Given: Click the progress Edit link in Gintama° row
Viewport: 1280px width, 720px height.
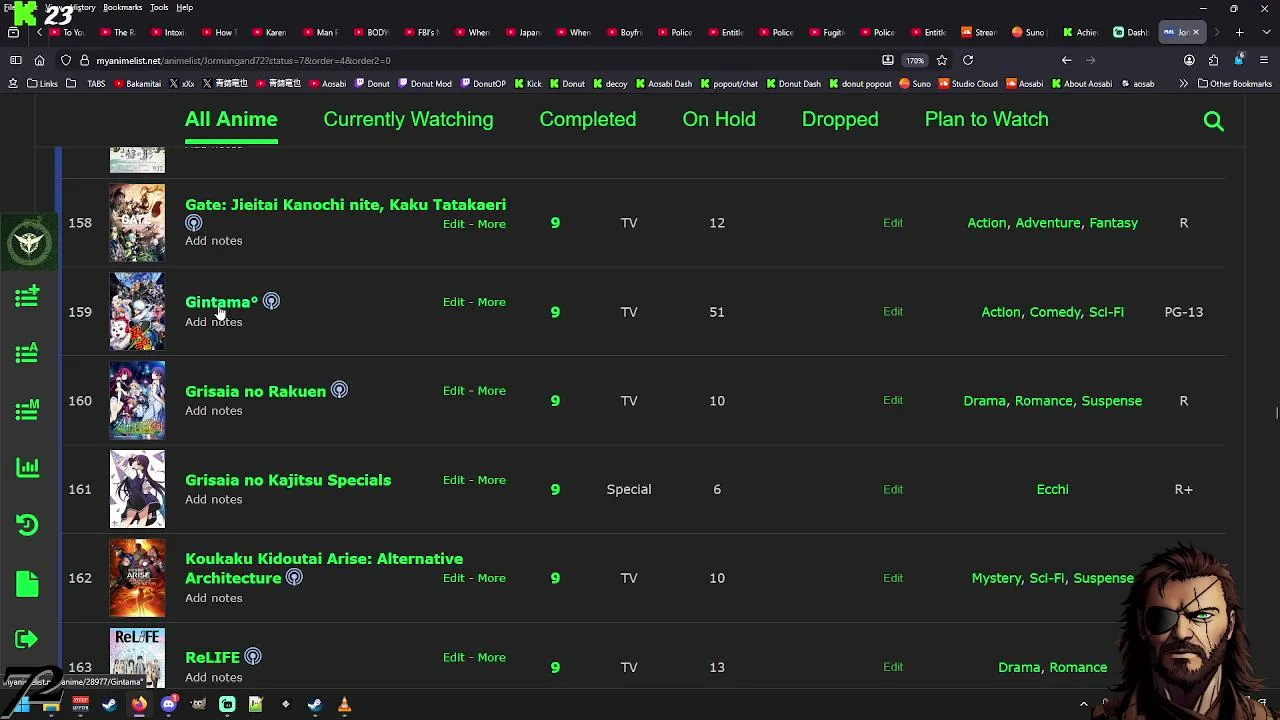Looking at the screenshot, I should (x=893, y=312).
